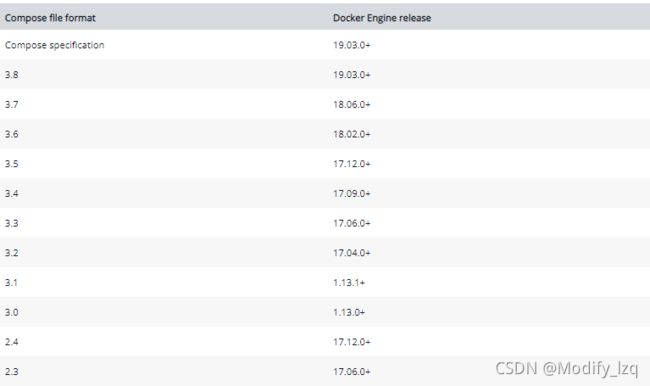
Task: Select the Compose format 3.0 cell
Action: click(x=12, y=312)
